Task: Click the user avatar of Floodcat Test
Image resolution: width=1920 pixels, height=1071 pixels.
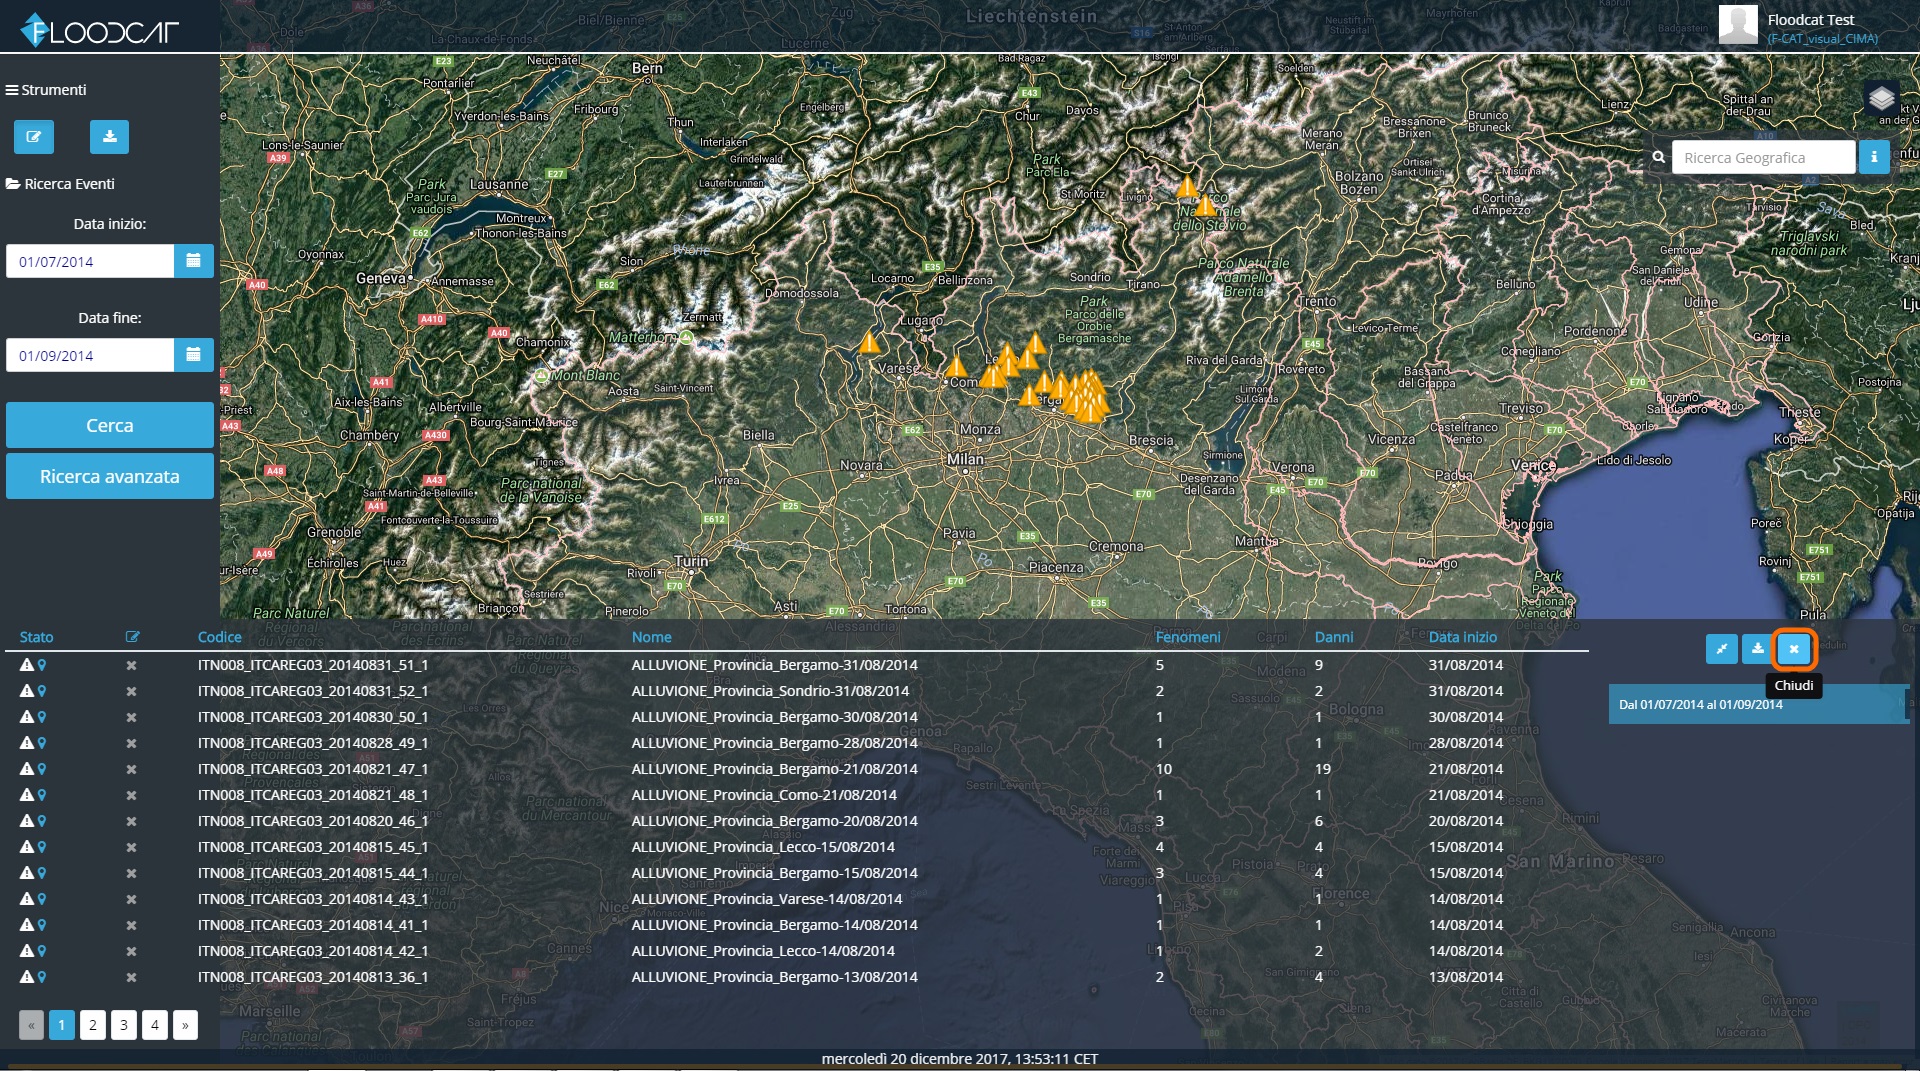Action: click(x=1738, y=25)
